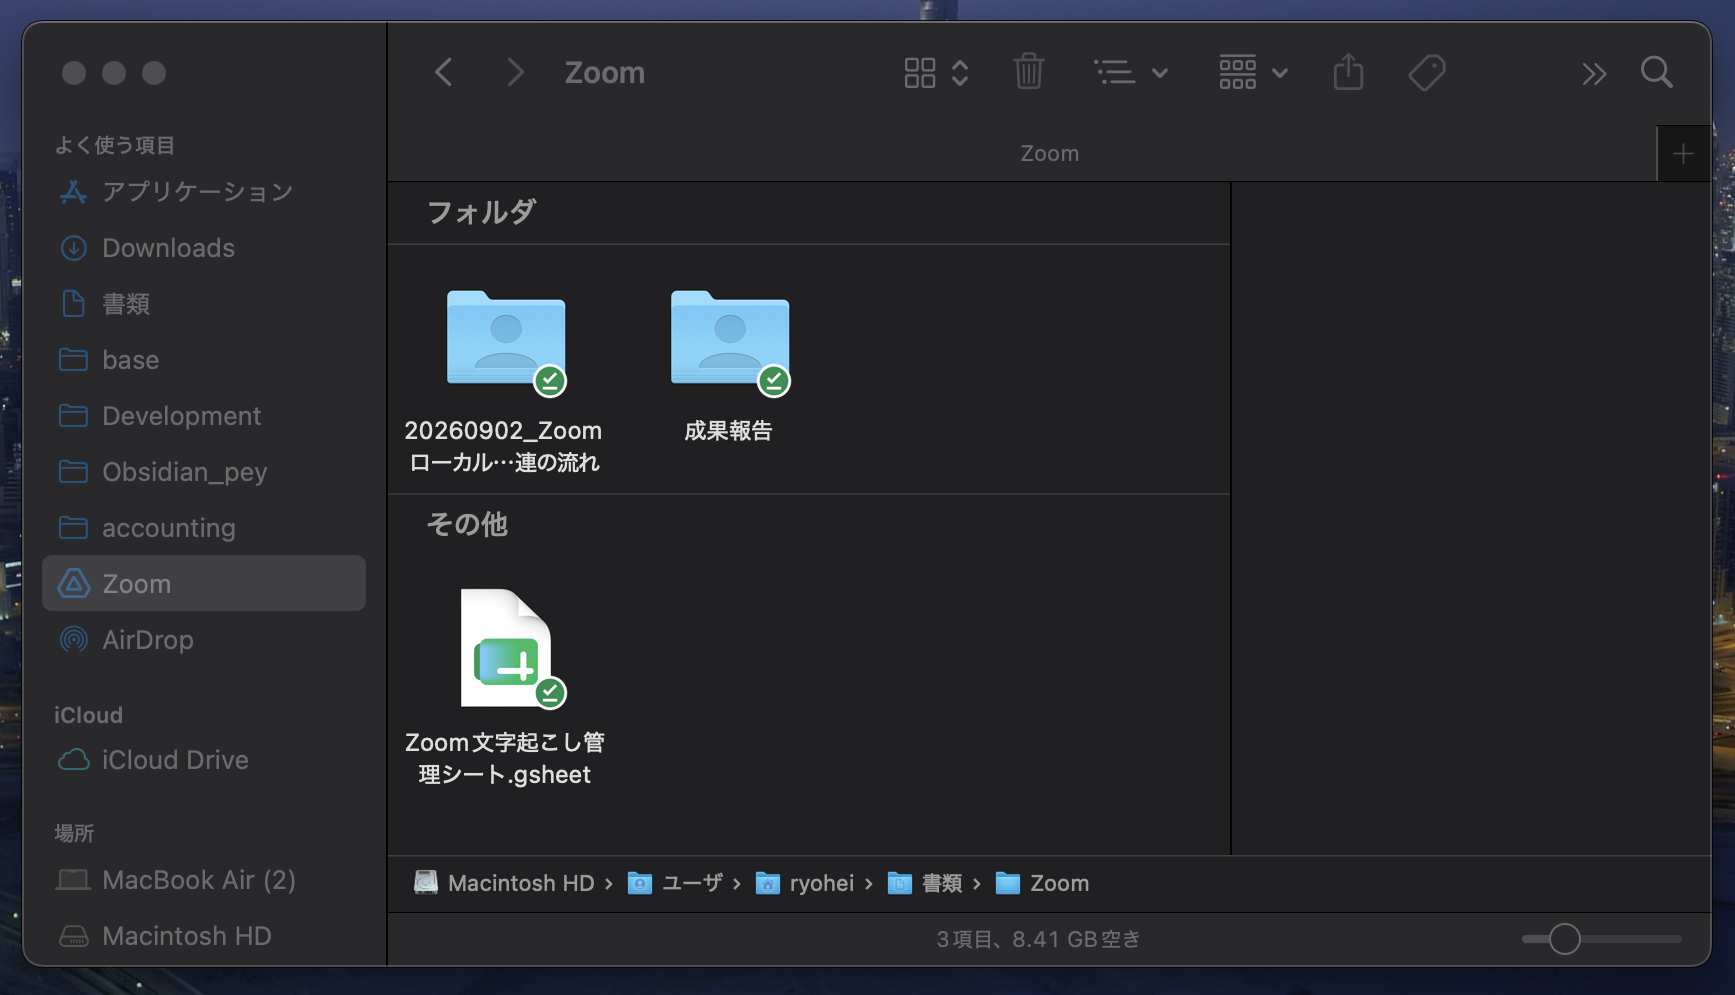1735x995 pixels.
Task: Go back with the left arrow button
Action: pyautogui.click(x=444, y=72)
